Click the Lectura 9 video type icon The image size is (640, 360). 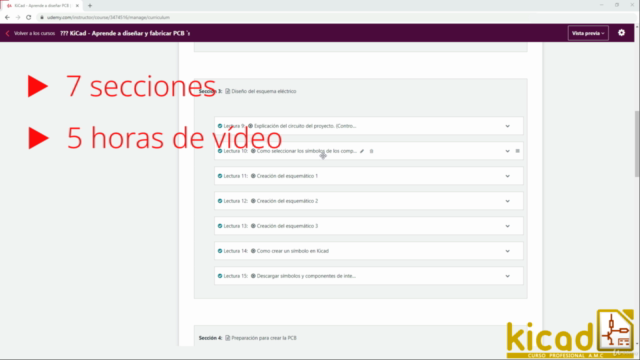[x=251, y=126]
